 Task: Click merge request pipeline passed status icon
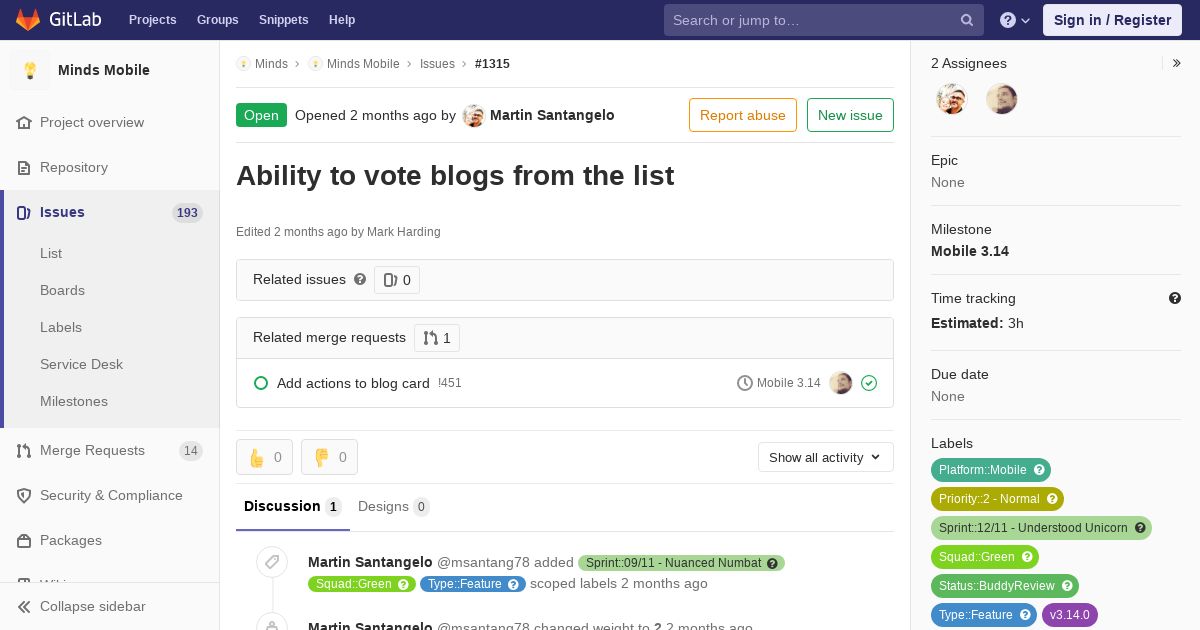pyautogui.click(x=869, y=383)
